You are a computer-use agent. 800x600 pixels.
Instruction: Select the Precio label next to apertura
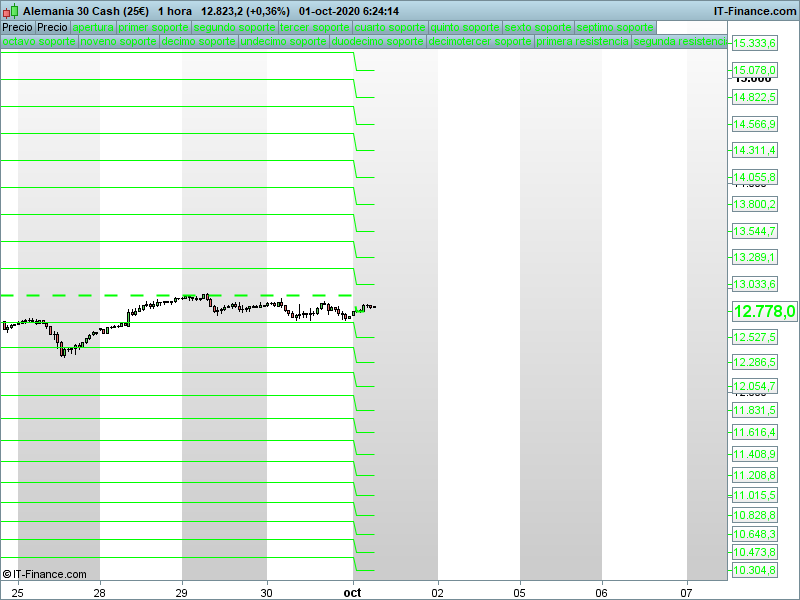[52, 28]
